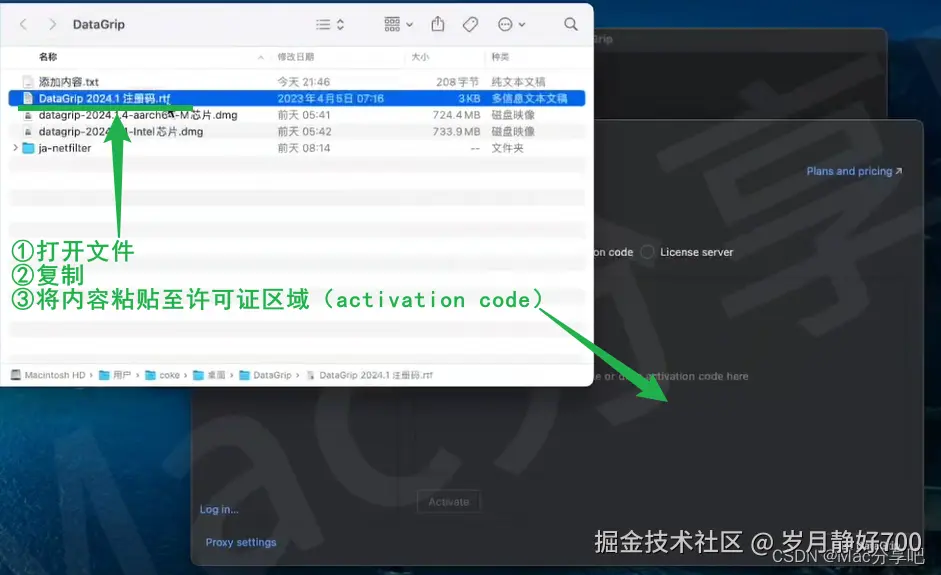Sort by the 大小 column header
Screen dimensions: 941x575
click(420, 56)
